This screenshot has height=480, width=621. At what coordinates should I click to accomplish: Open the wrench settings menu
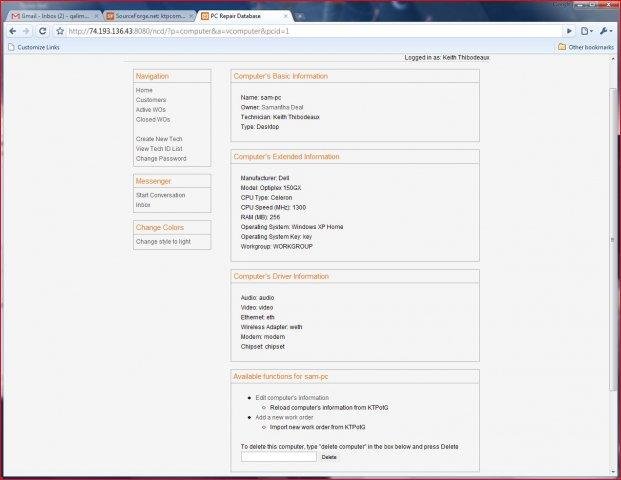[606, 31]
